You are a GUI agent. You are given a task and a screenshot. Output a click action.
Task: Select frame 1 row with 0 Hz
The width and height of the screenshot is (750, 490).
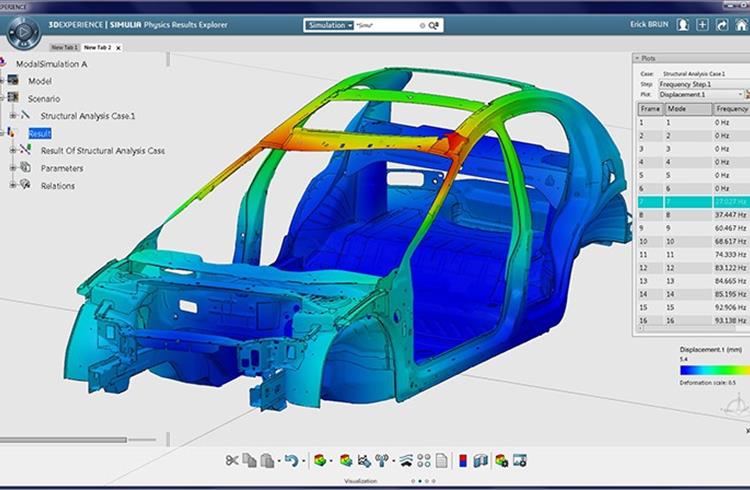(694, 122)
